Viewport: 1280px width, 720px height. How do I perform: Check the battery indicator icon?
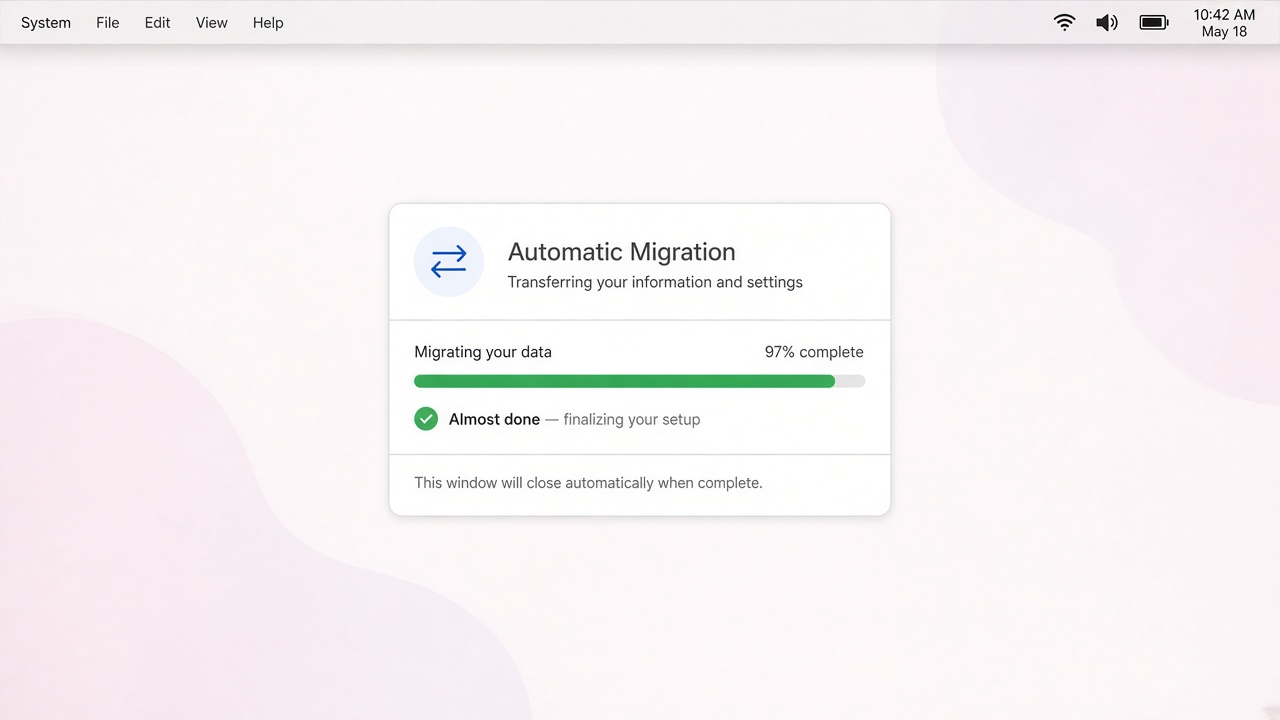(x=1154, y=22)
